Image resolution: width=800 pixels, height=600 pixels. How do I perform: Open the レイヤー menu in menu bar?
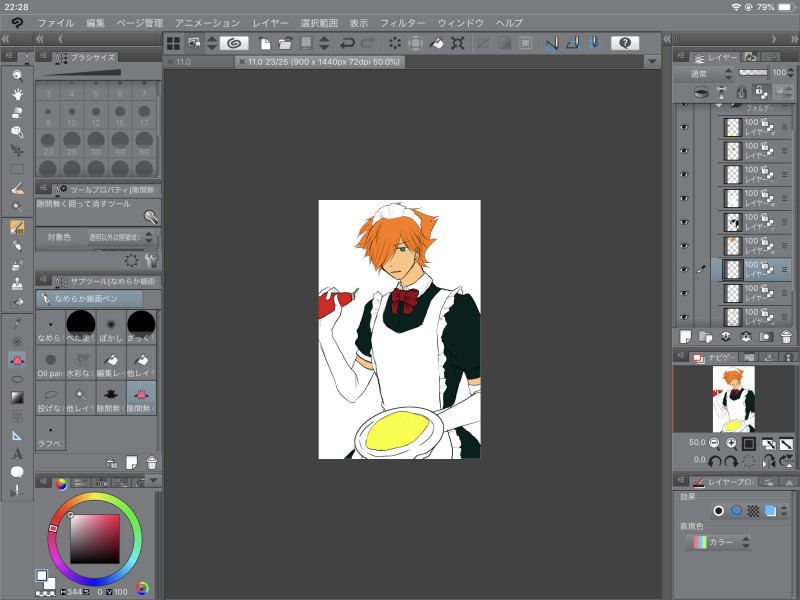click(271, 22)
